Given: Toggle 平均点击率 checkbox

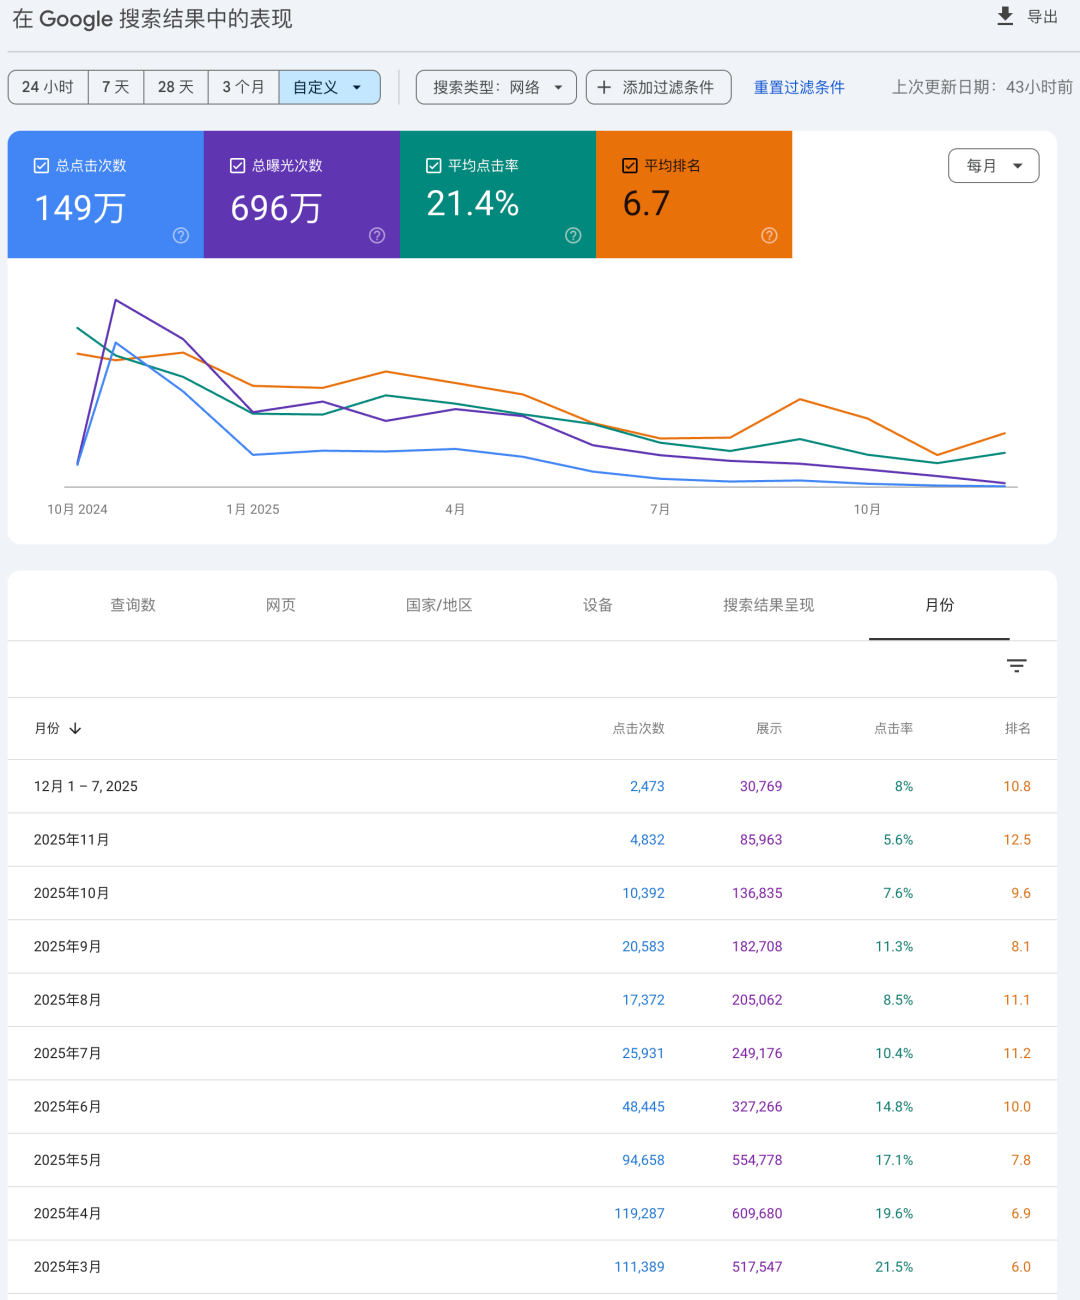Looking at the screenshot, I should click(434, 166).
